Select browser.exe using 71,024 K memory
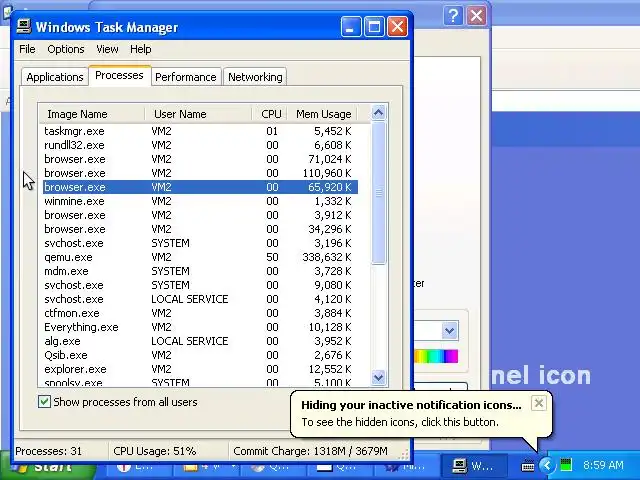Screen dimensions: 640x480 point(200,159)
